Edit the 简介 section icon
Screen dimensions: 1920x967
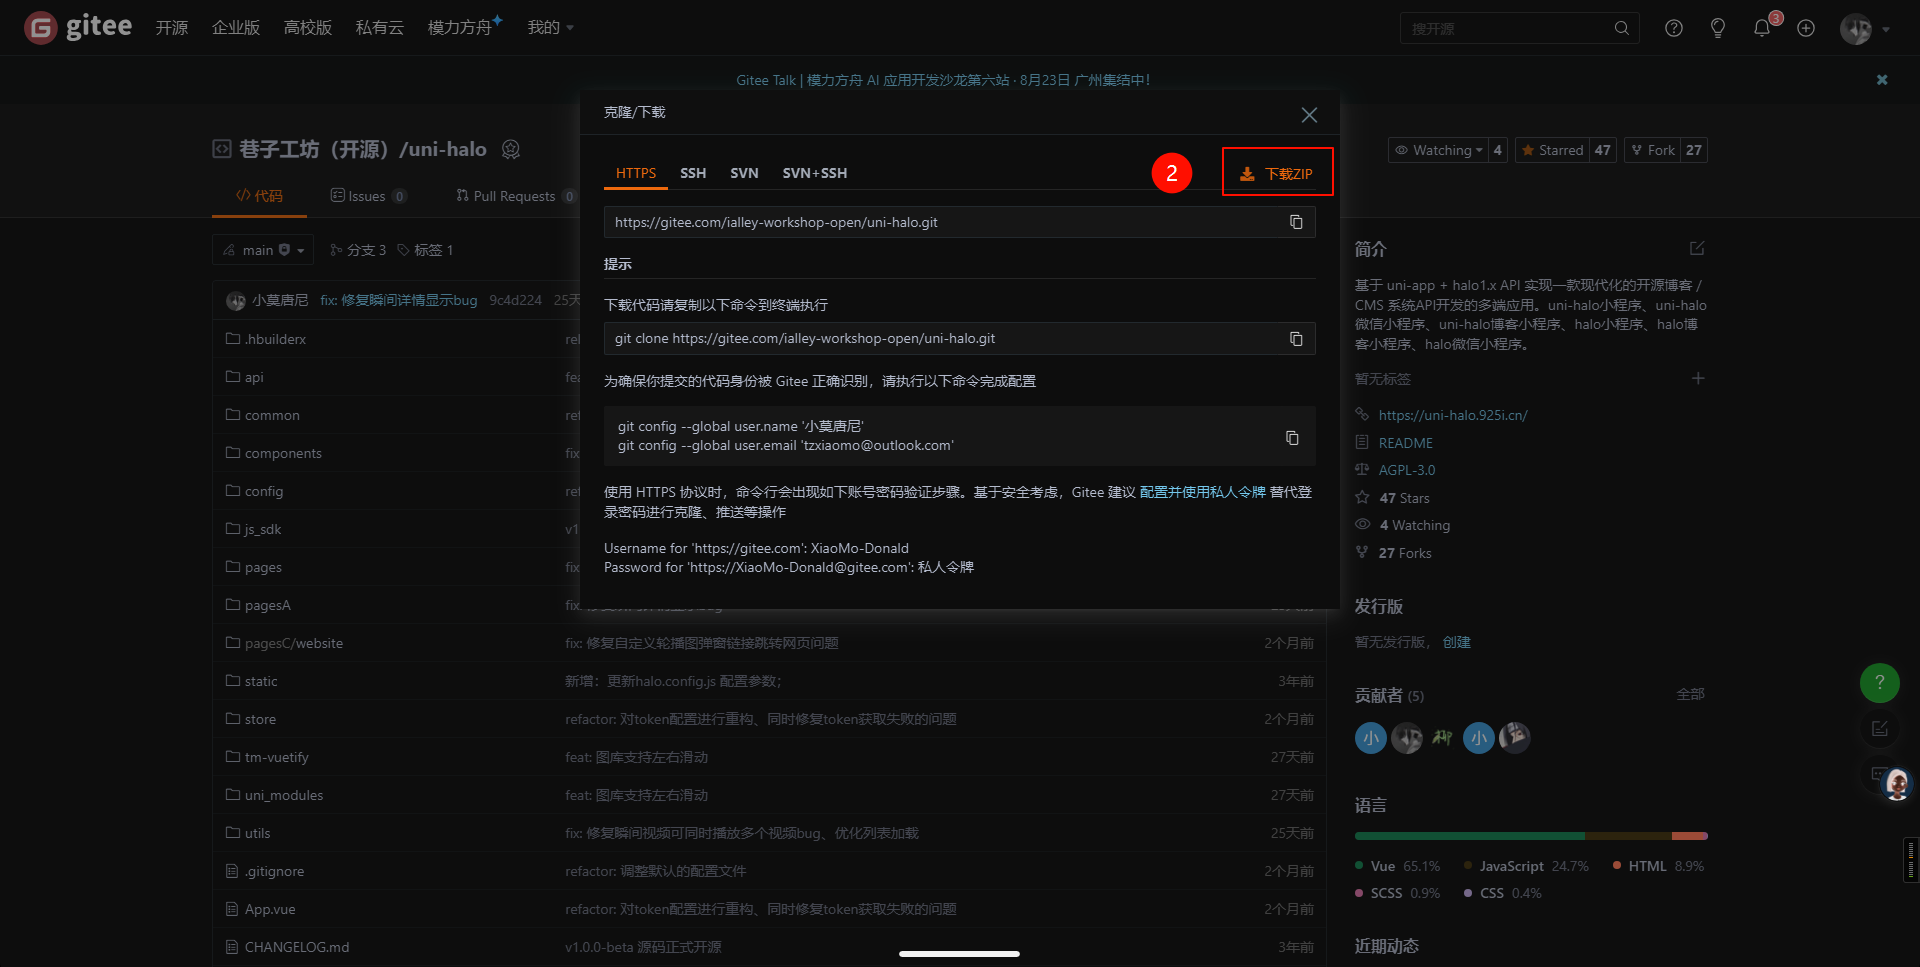1697,248
